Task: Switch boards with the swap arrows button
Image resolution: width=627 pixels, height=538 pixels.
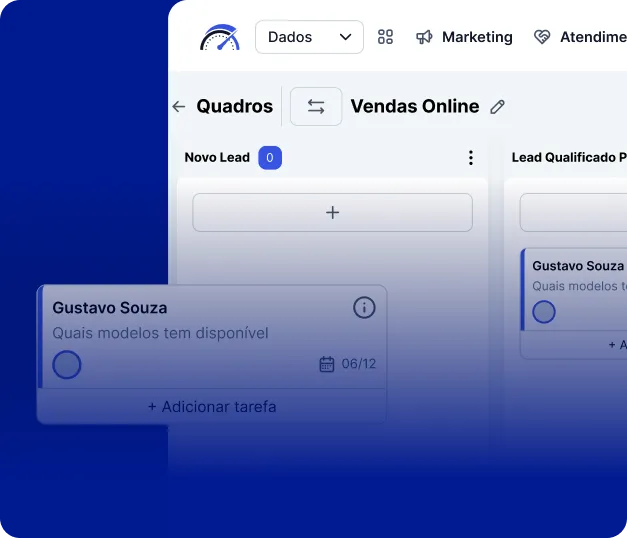Action: [x=316, y=106]
